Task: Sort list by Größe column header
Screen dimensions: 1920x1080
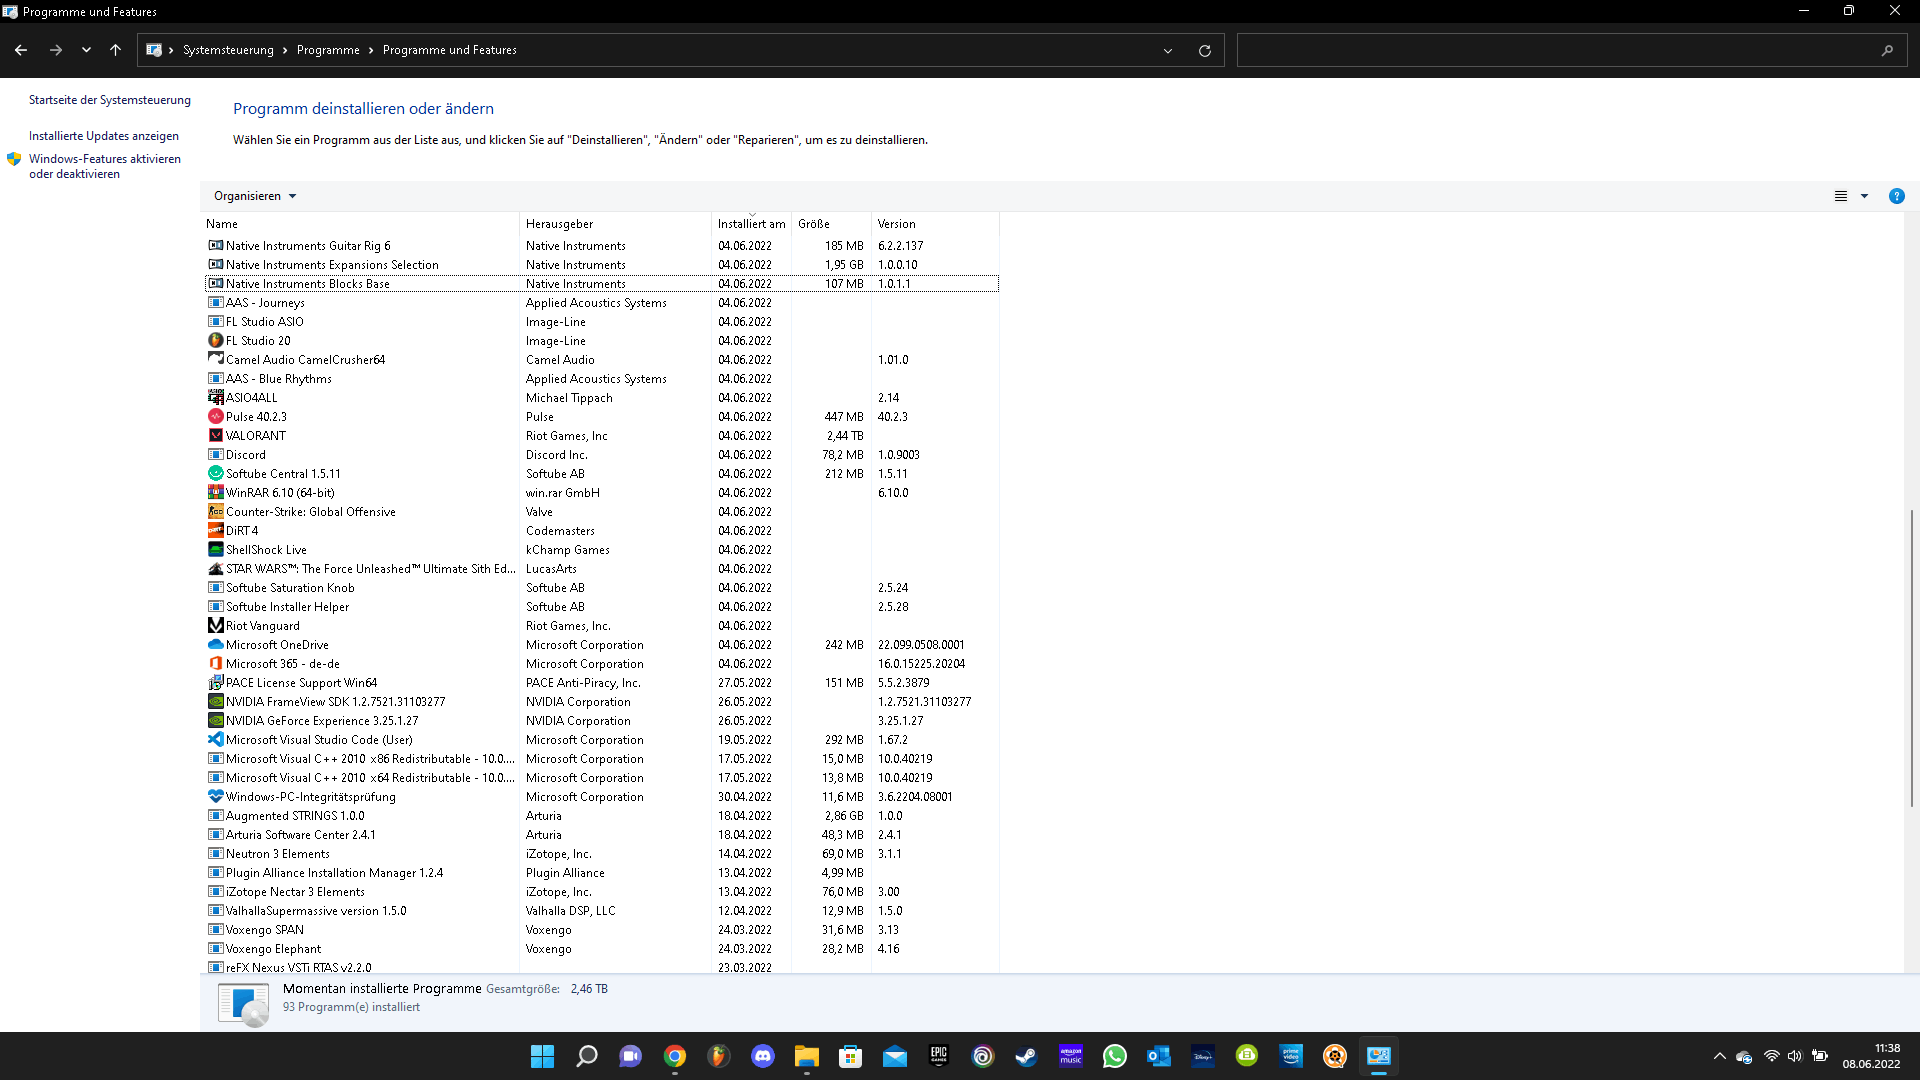Action: click(831, 224)
